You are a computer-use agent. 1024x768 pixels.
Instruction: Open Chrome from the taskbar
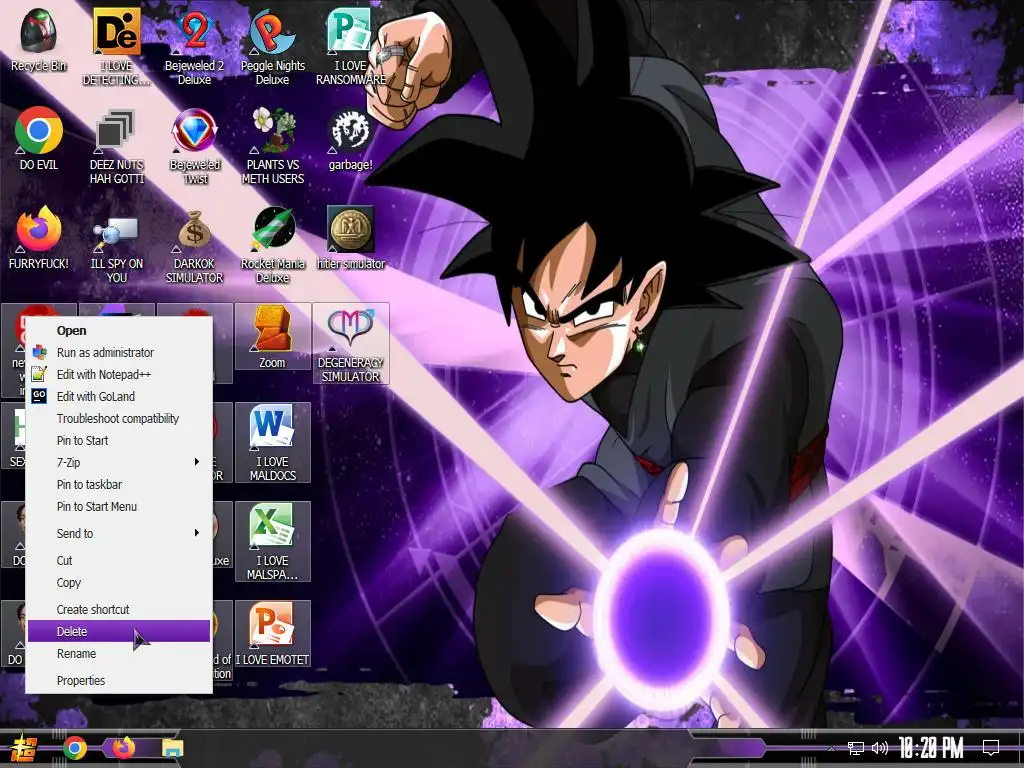coord(75,748)
